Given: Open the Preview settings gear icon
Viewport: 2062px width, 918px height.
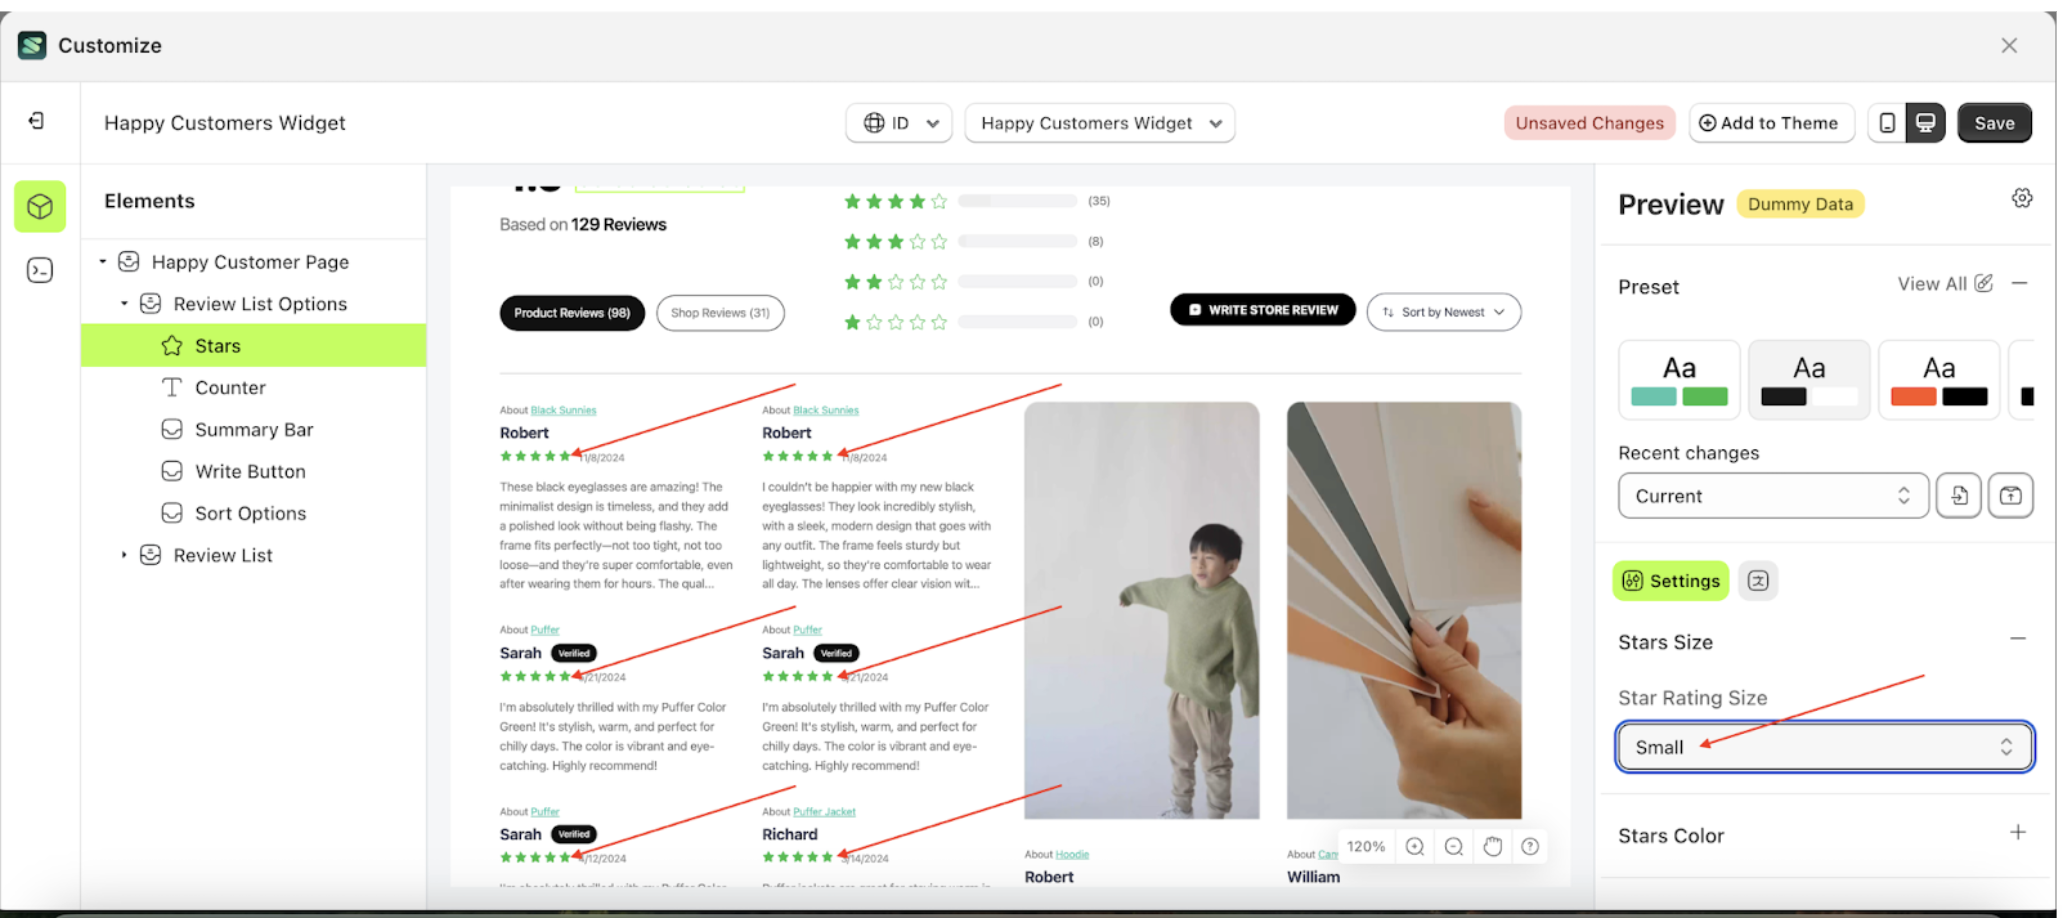Looking at the screenshot, I should (x=2021, y=198).
